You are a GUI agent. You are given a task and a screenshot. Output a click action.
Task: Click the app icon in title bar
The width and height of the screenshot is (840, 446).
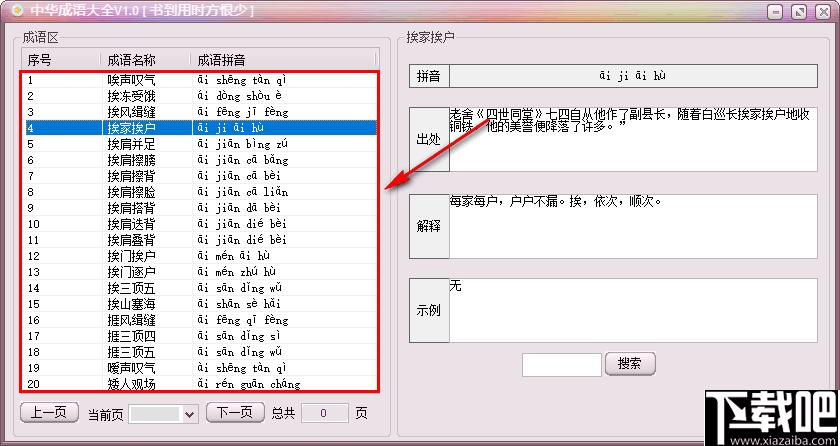pos(18,10)
